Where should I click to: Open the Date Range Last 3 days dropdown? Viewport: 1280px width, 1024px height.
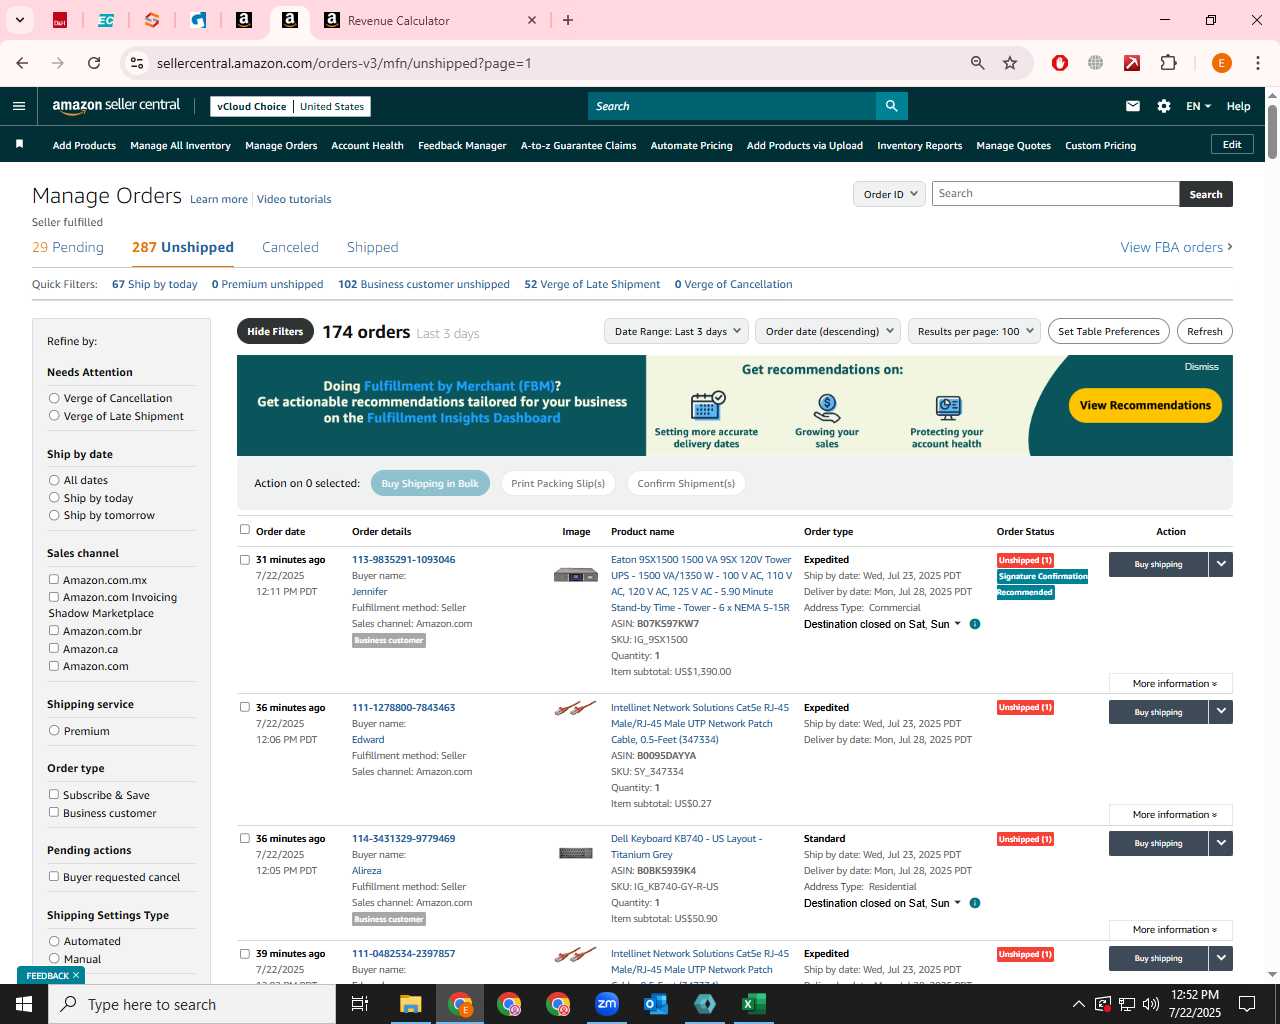tap(677, 331)
